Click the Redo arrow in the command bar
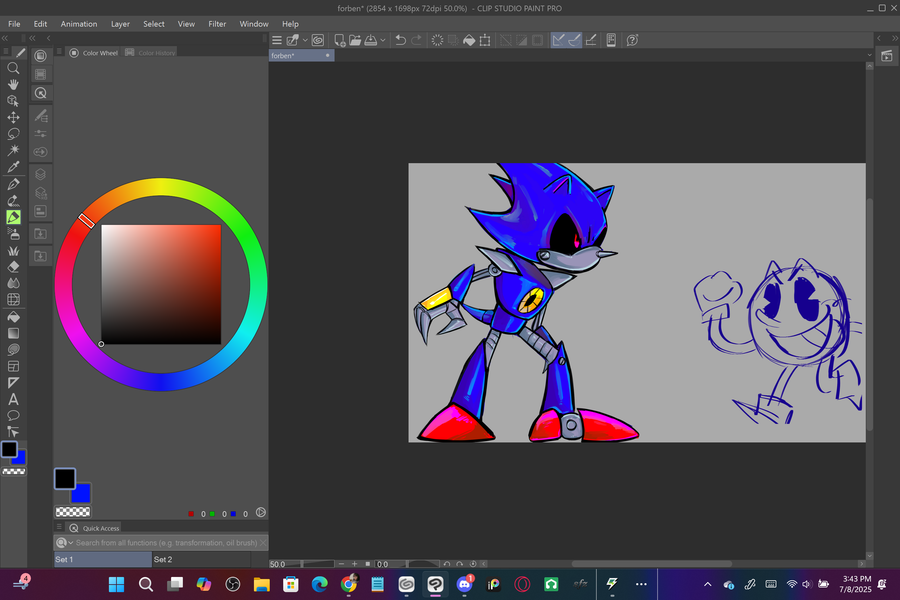The height and width of the screenshot is (600, 900). click(417, 40)
